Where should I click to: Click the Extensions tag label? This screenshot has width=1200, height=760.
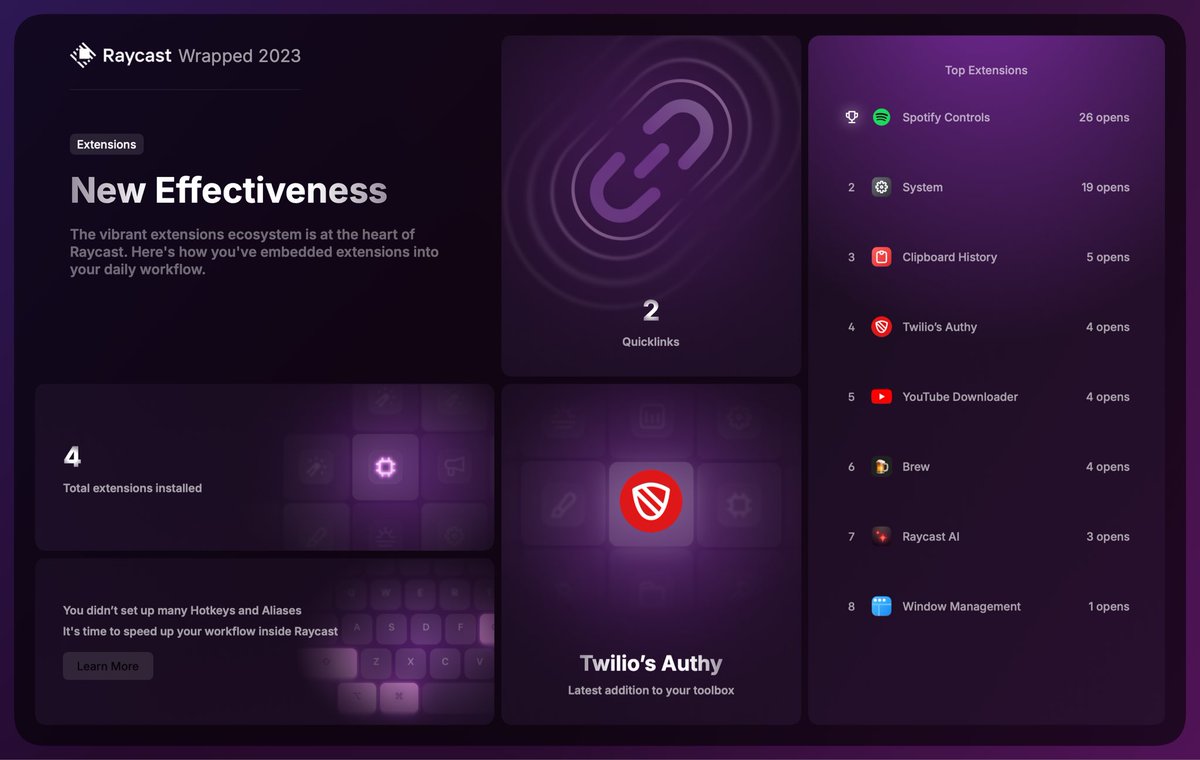107,144
